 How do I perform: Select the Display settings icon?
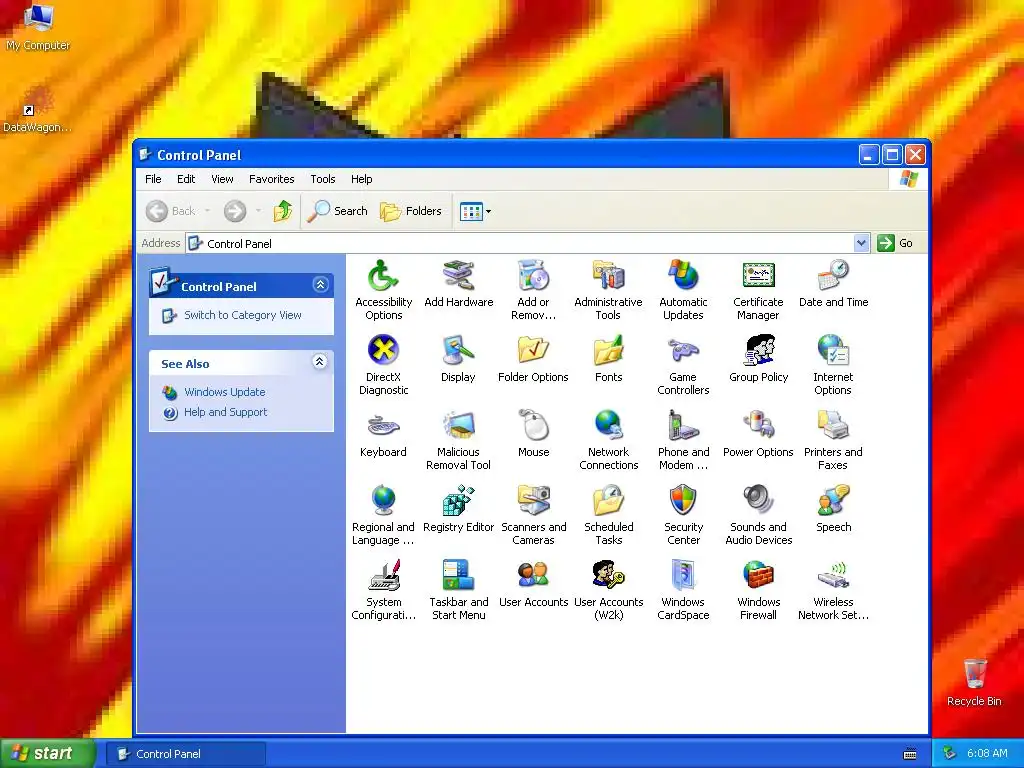tap(458, 351)
